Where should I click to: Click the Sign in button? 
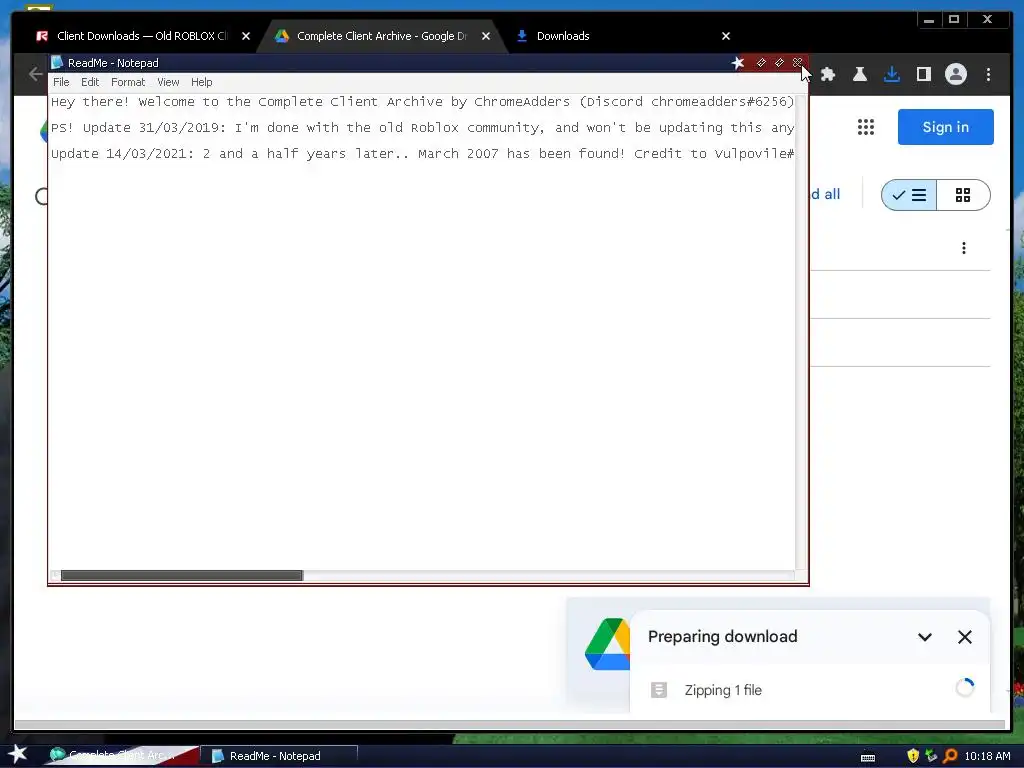[945, 127]
